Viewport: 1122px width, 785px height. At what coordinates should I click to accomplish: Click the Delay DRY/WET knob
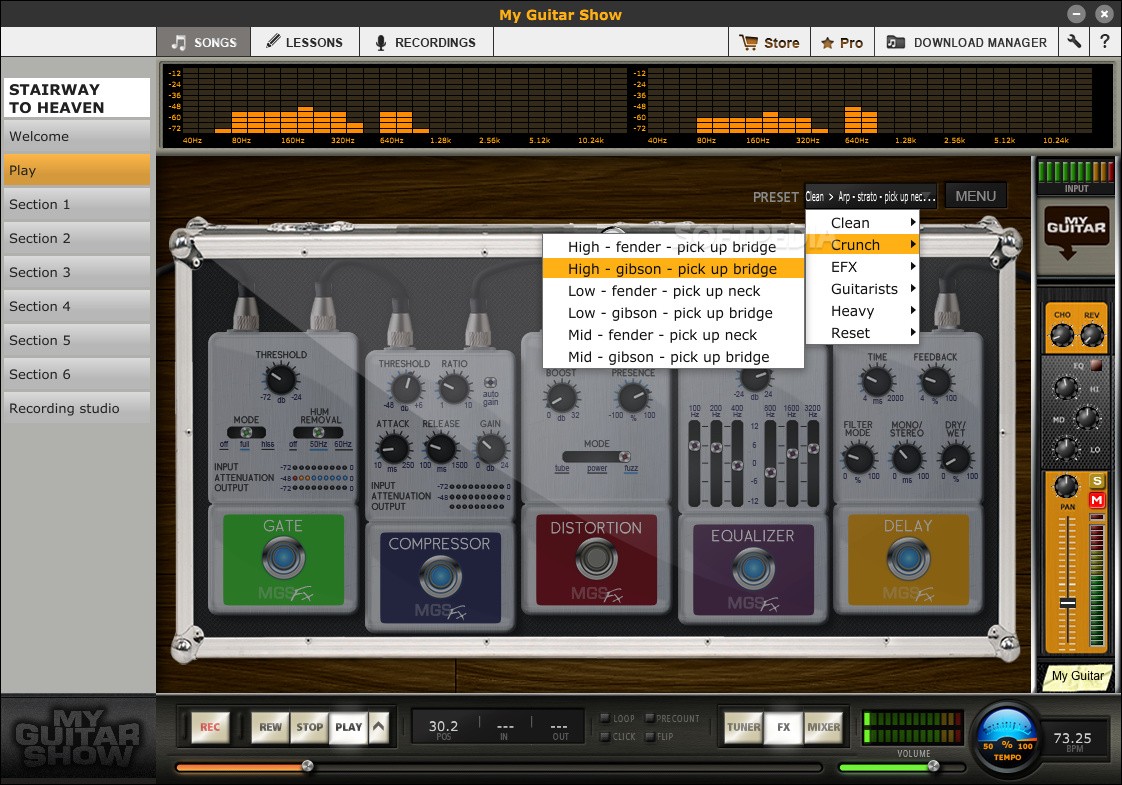(x=955, y=458)
